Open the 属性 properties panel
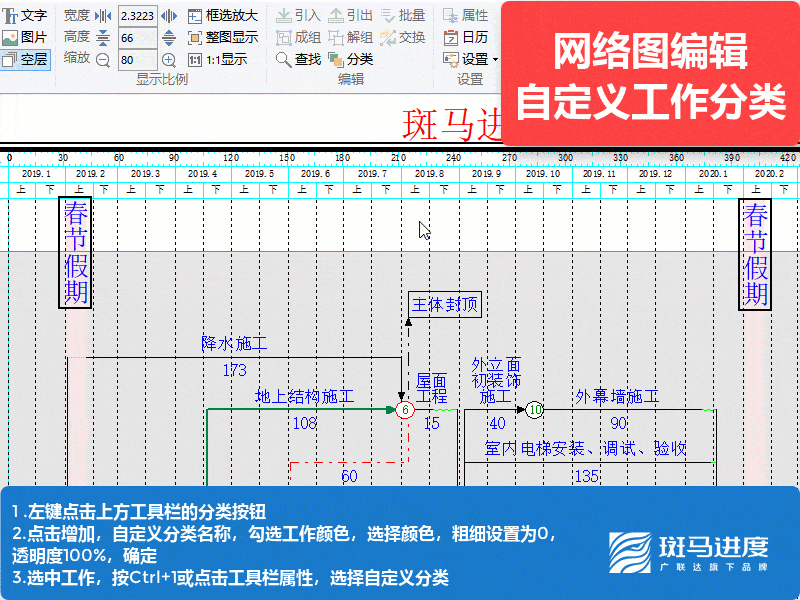This screenshot has height=600, width=800. pos(466,16)
